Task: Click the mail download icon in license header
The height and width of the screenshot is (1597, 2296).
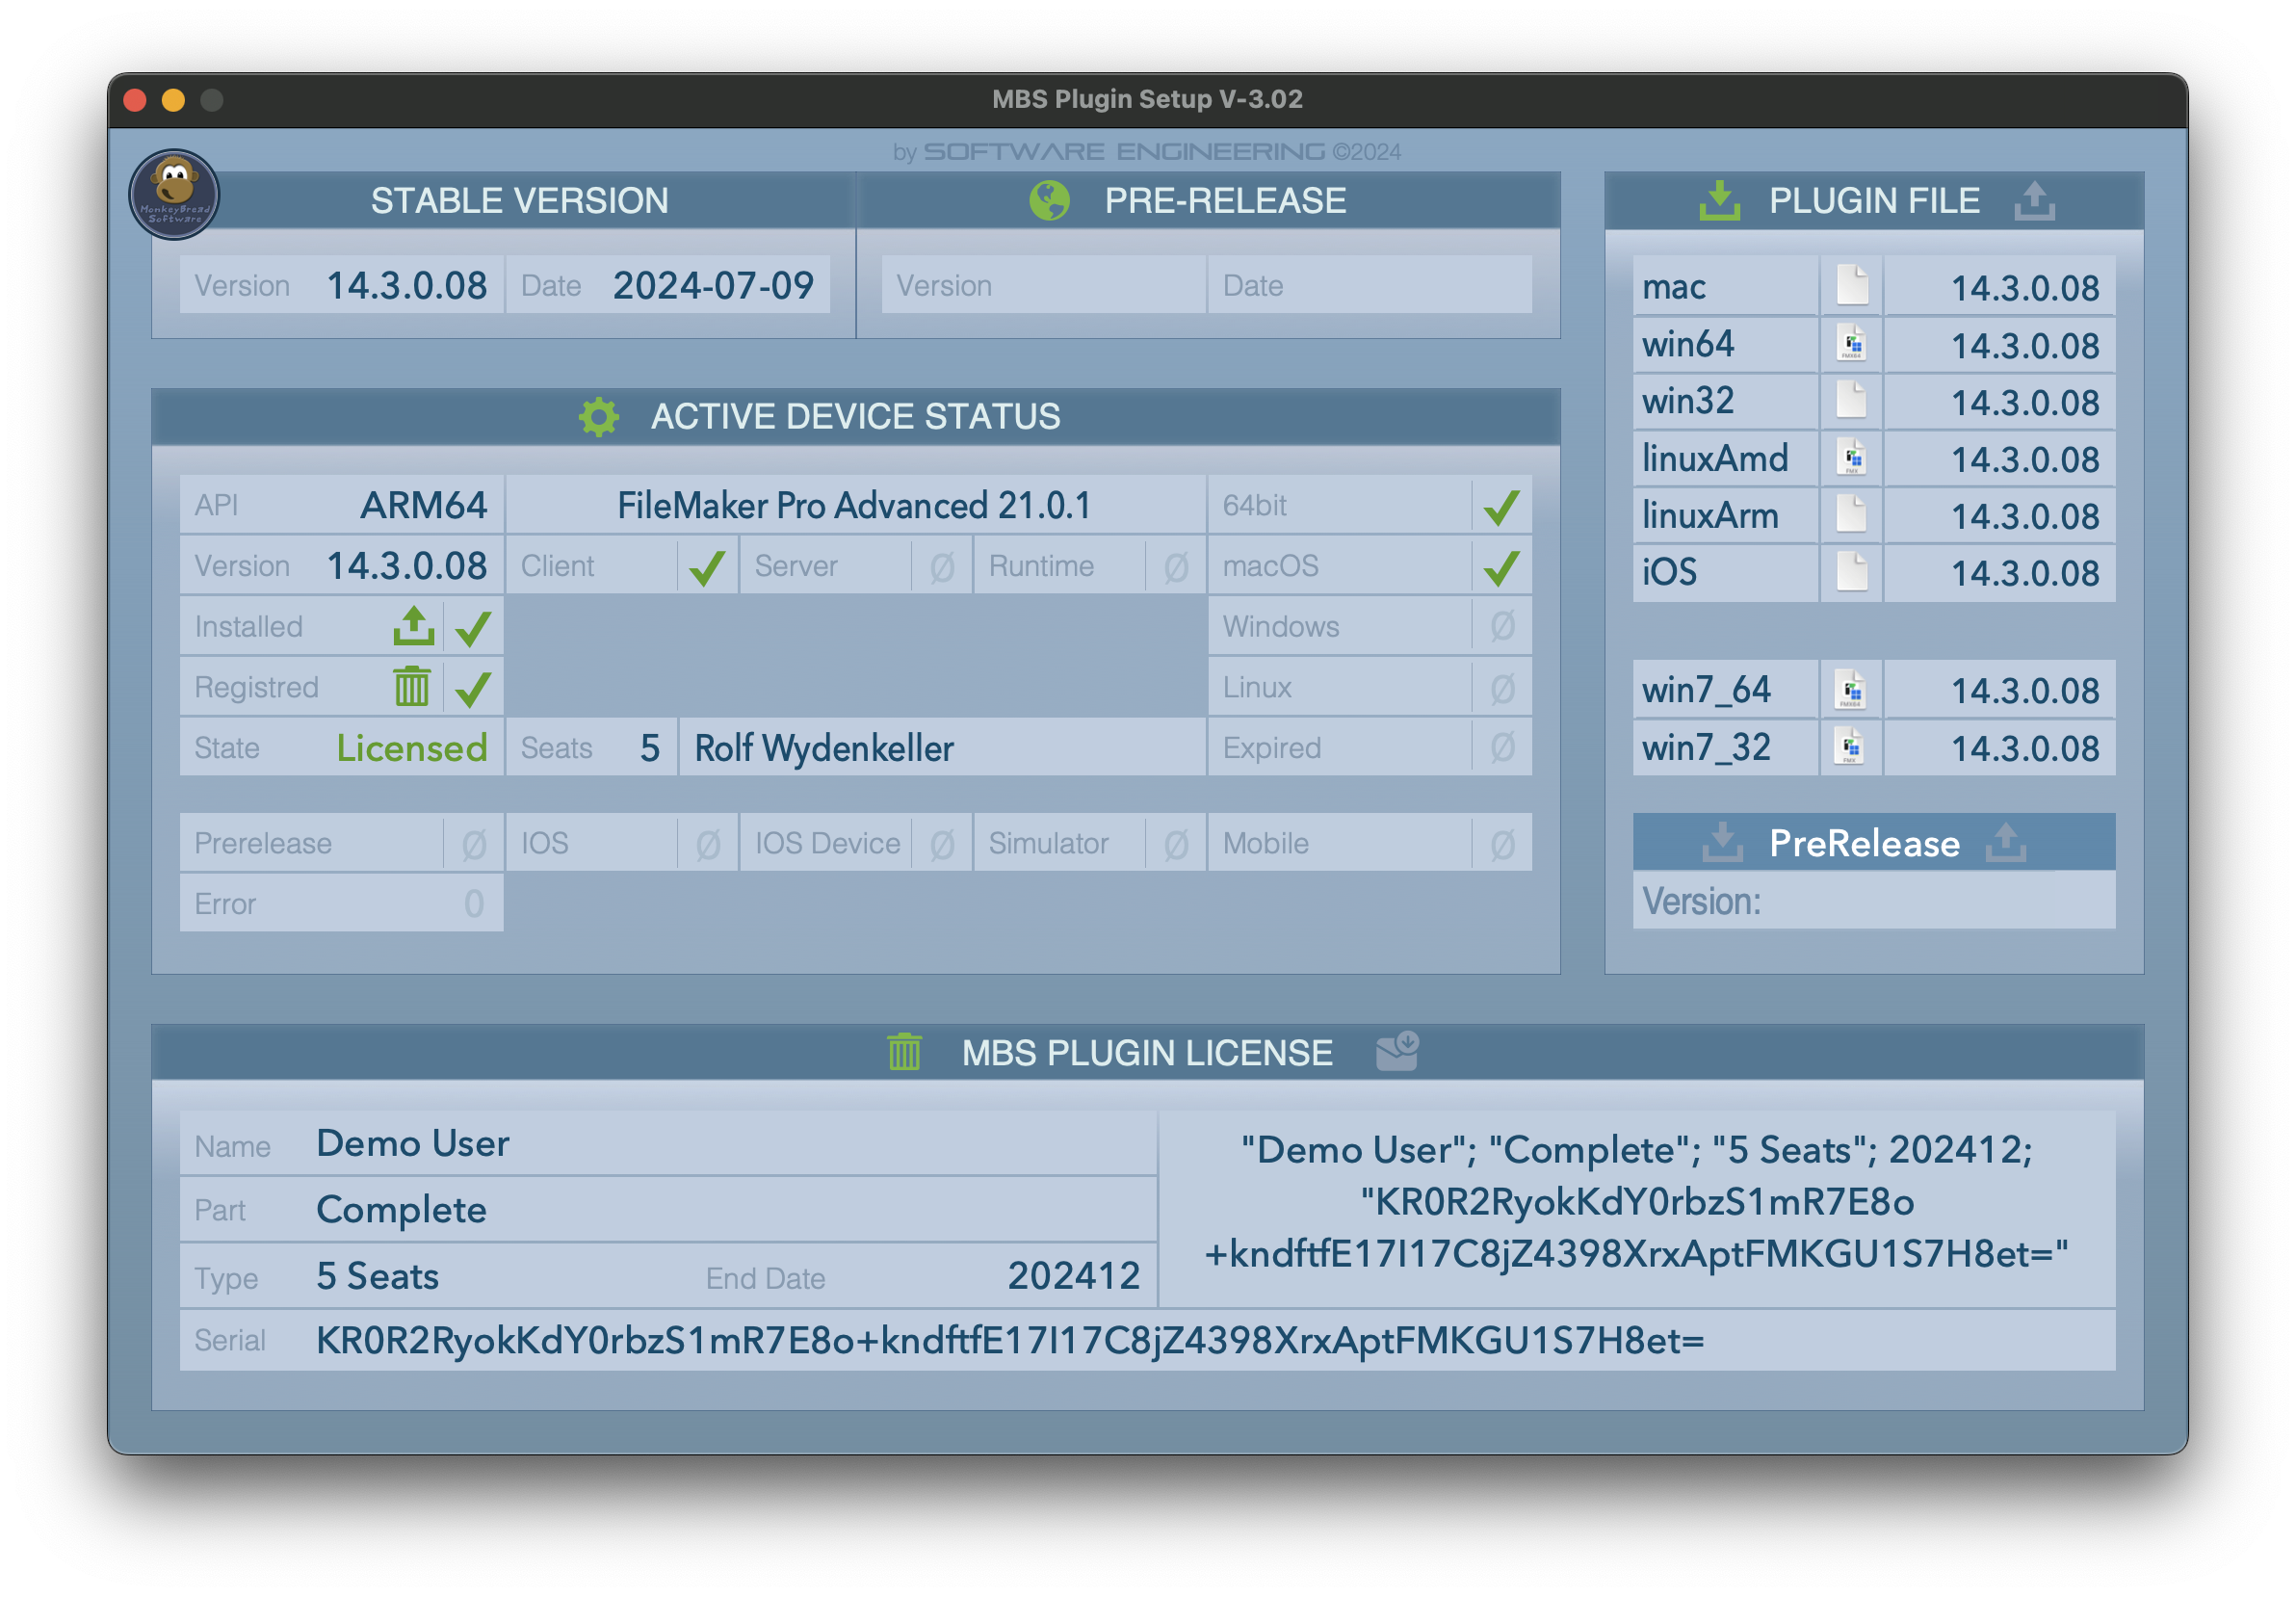Action: 1397,1051
